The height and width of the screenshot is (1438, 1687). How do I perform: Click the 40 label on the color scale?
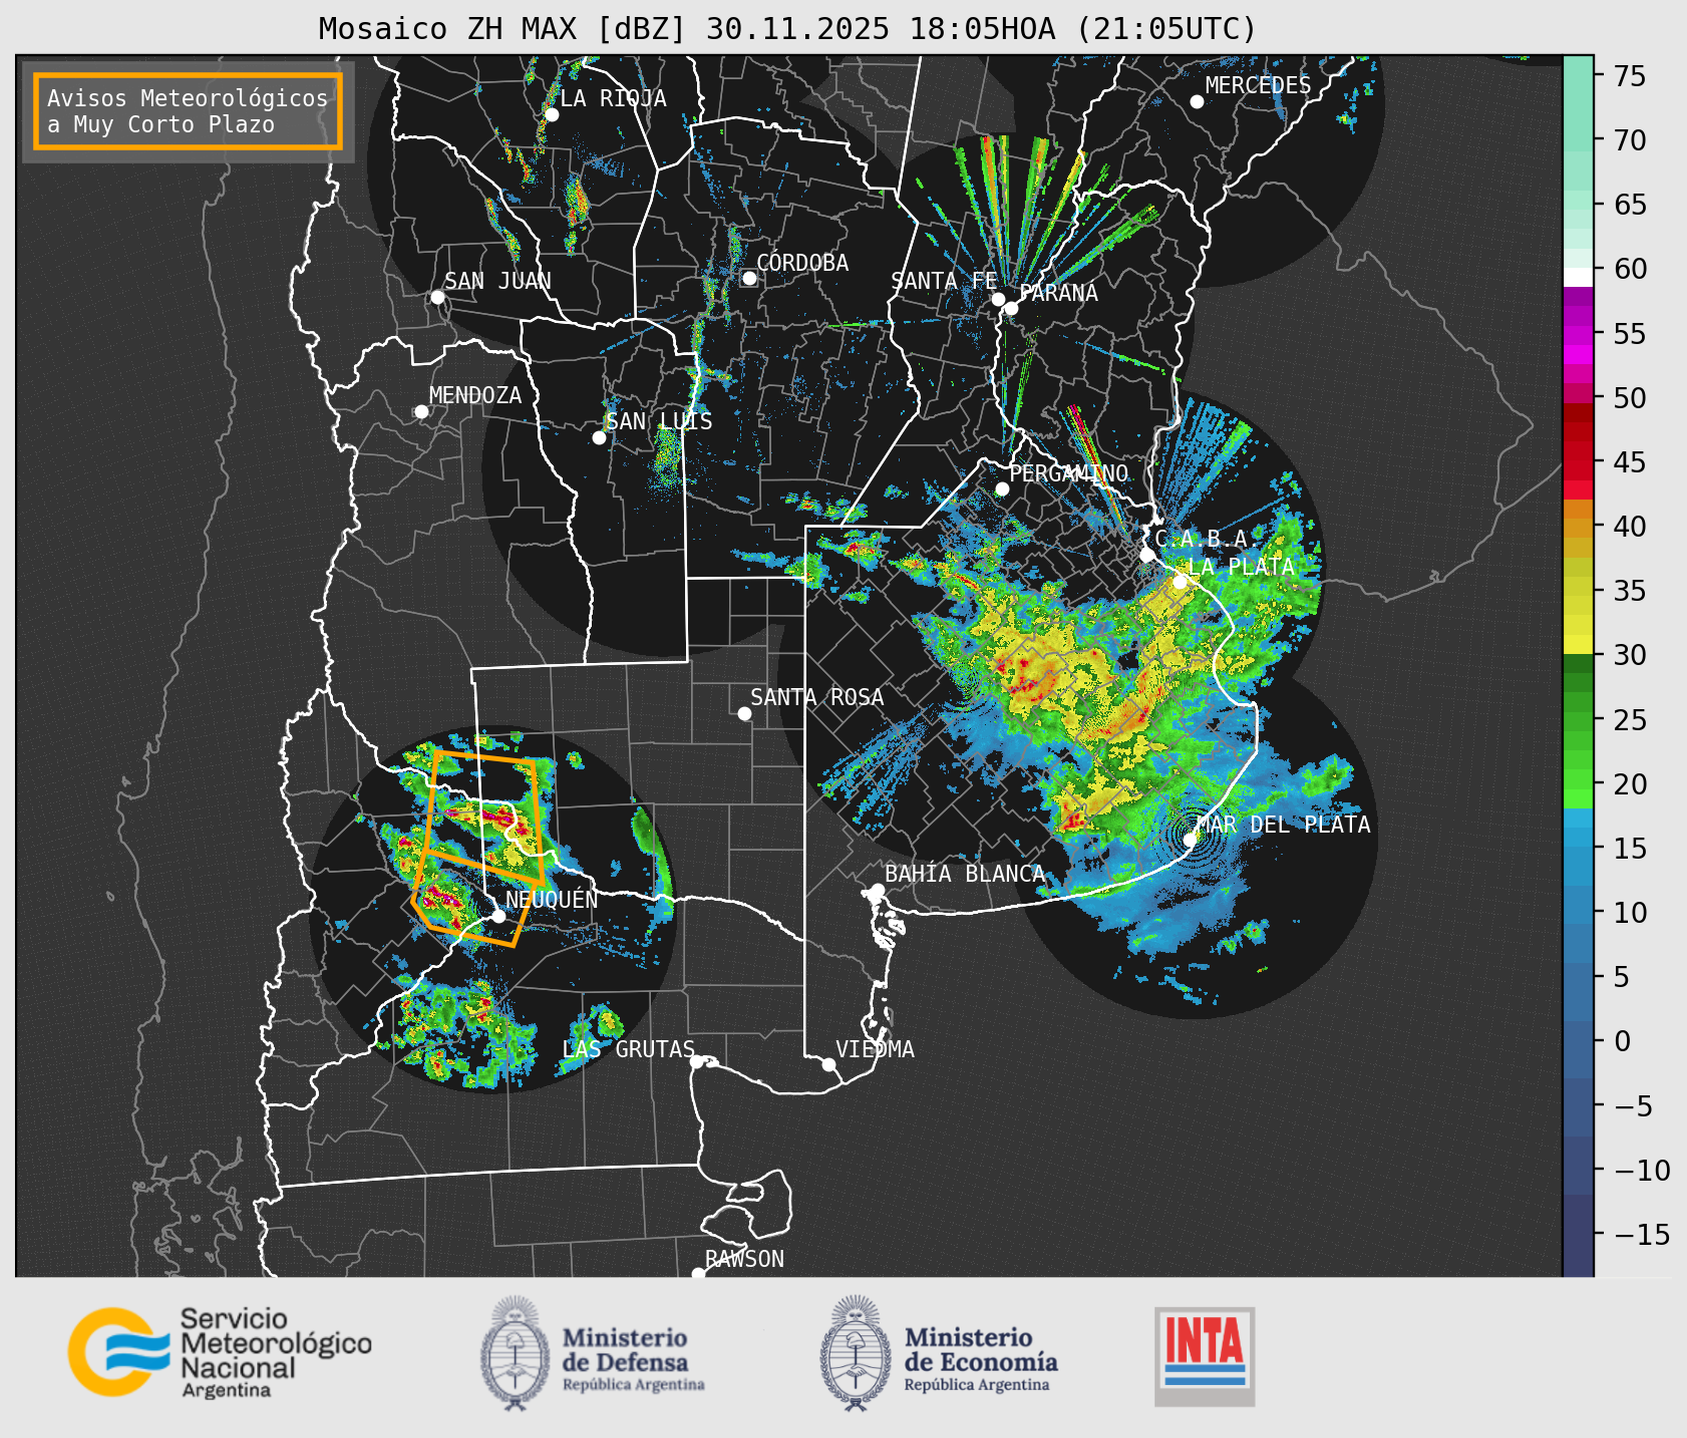coord(1628,526)
